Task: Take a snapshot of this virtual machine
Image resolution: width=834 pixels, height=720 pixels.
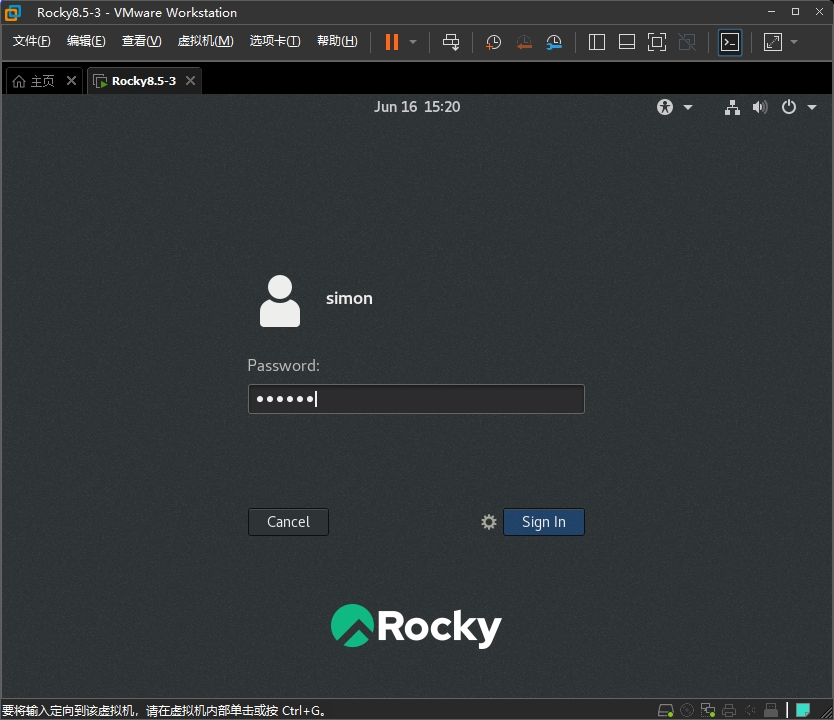Action: pyautogui.click(x=493, y=42)
